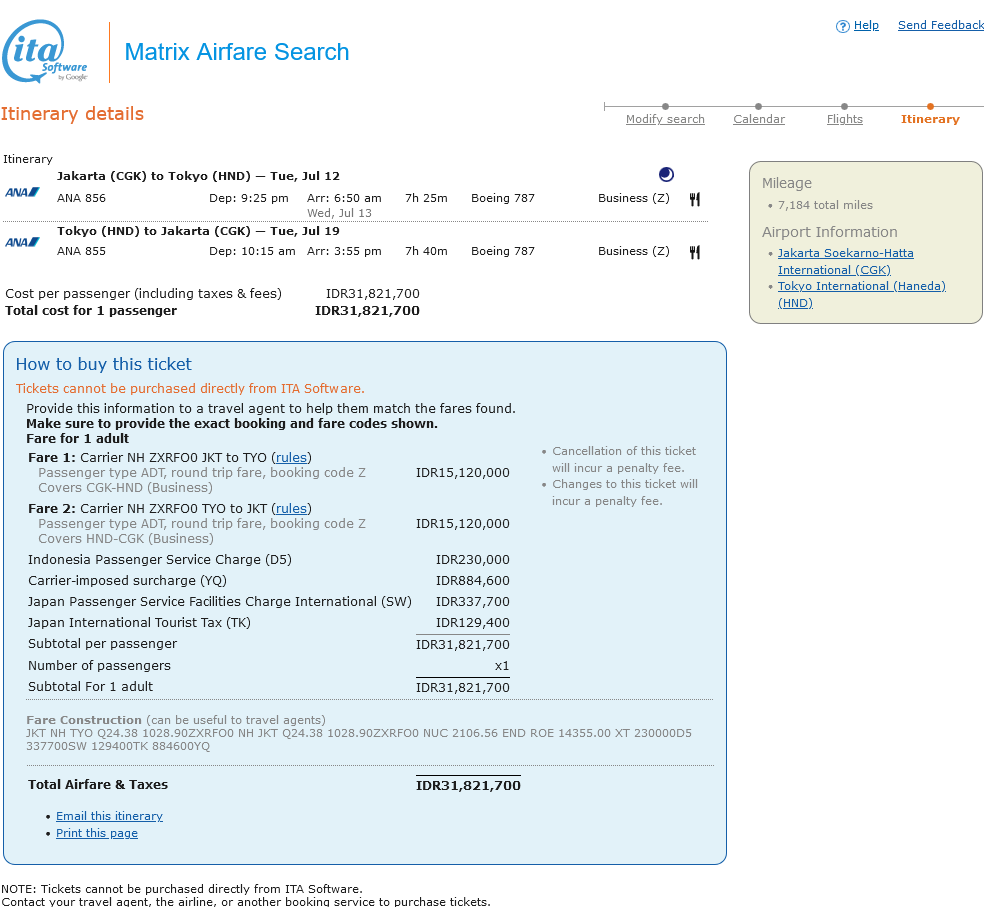
Task: Click the Airport Information heading
Action: pyautogui.click(x=830, y=232)
